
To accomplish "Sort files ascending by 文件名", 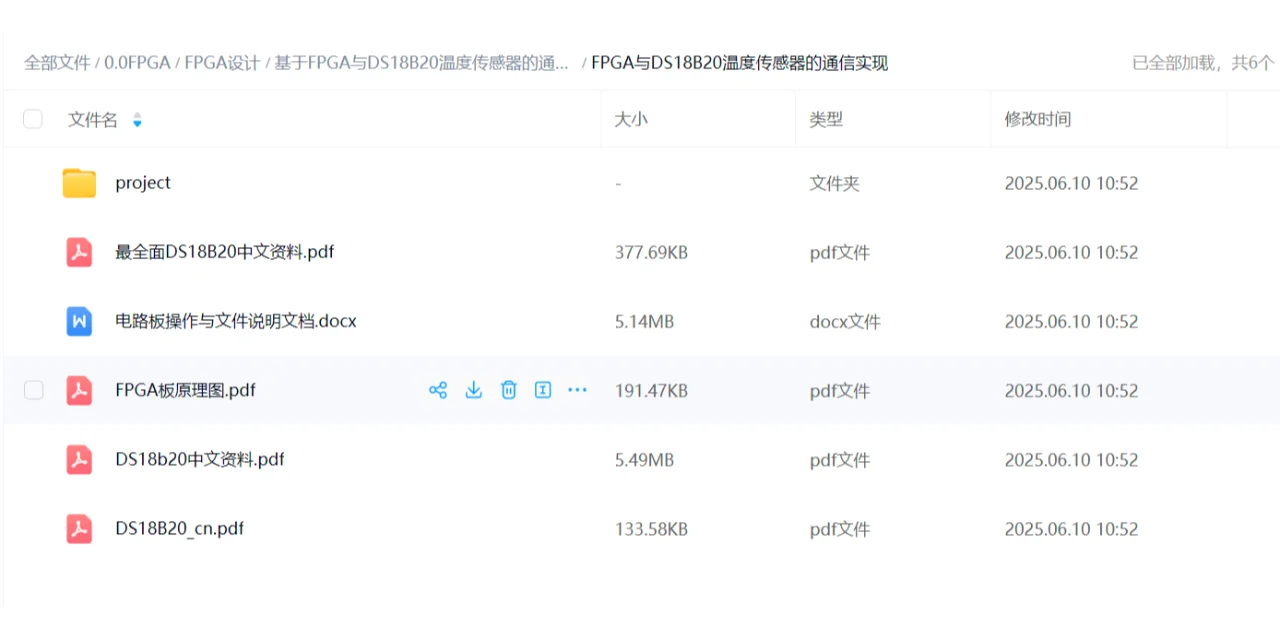I will [x=137, y=114].
